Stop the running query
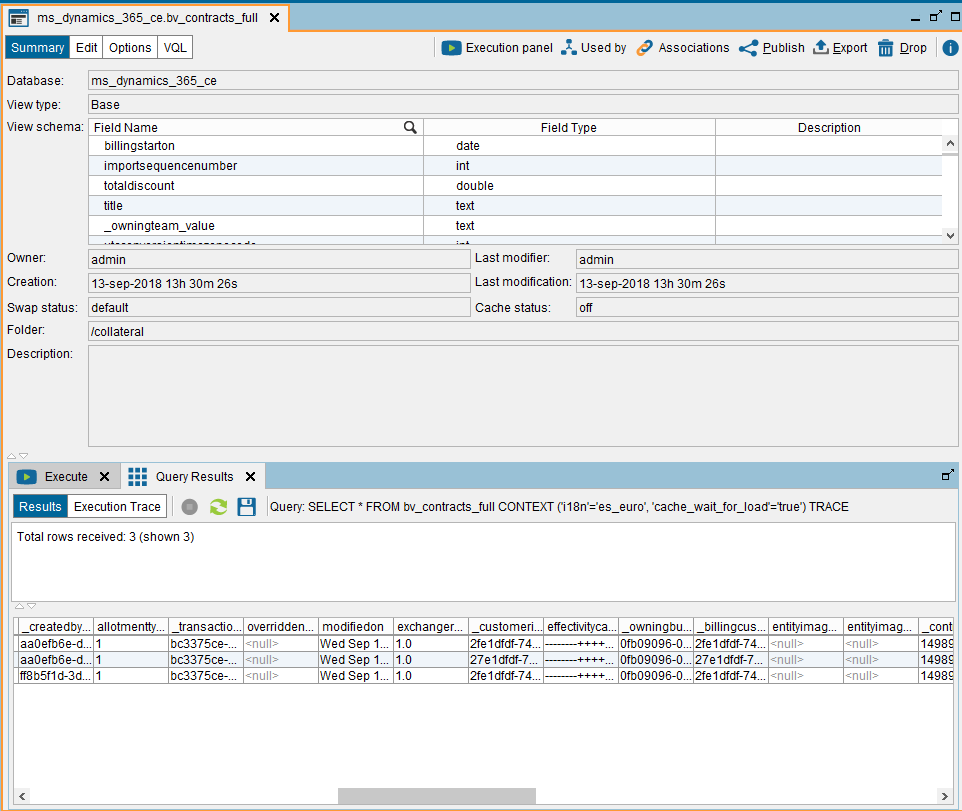The image size is (962, 811). point(190,507)
